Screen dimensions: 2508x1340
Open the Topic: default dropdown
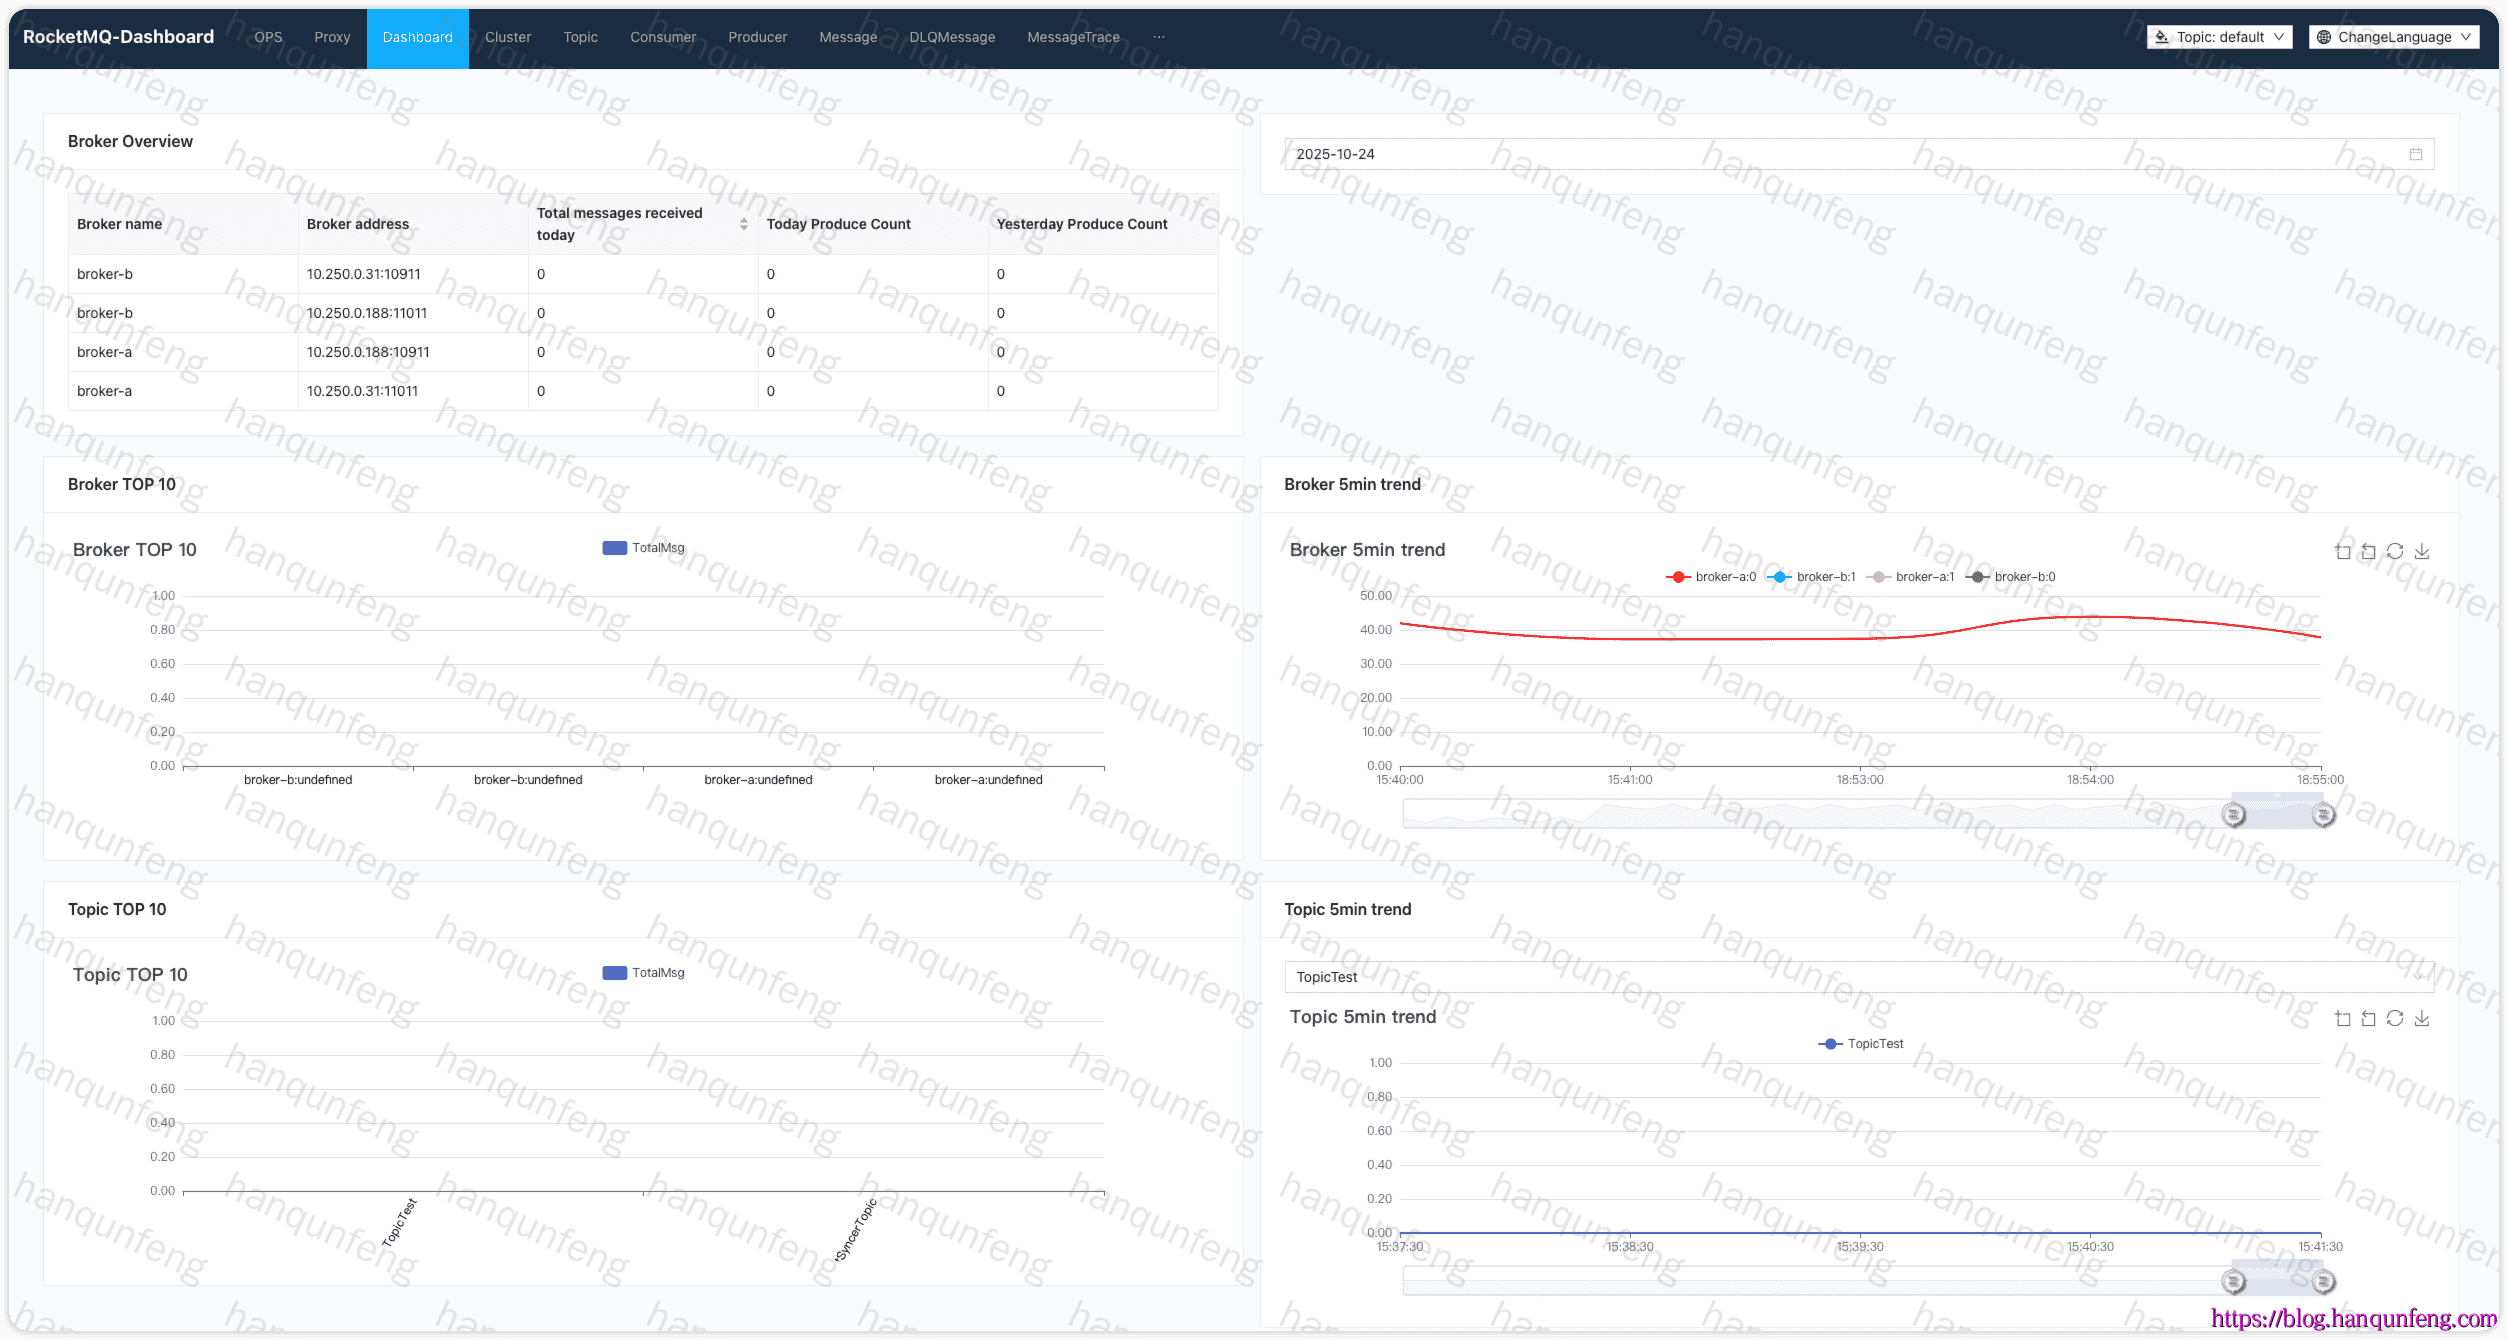[x=2219, y=37]
